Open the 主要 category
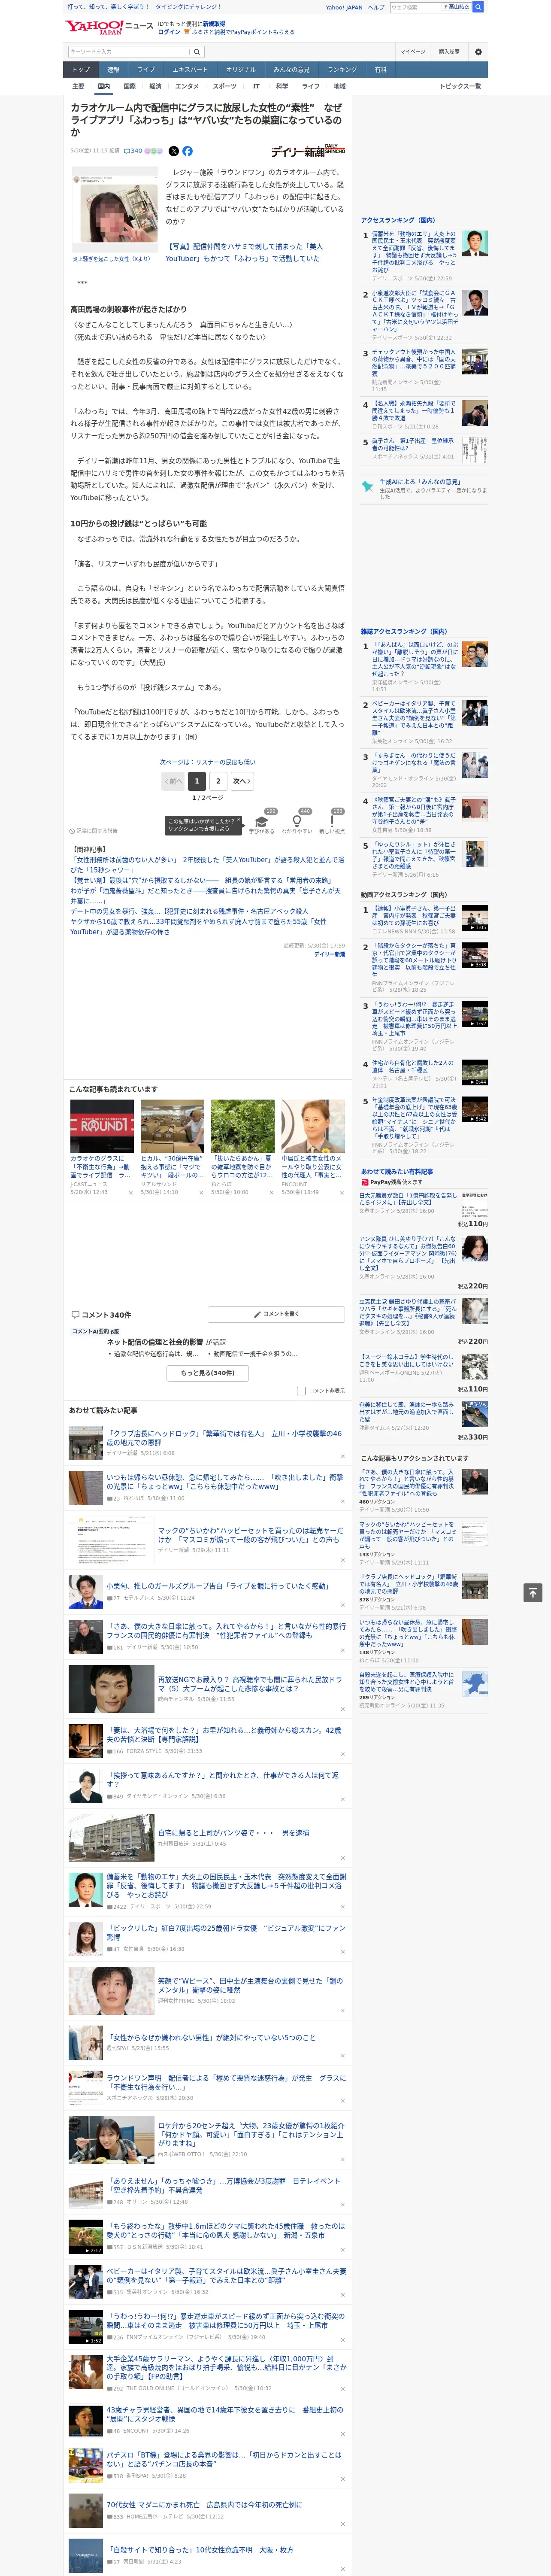The height and width of the screenshot is (2576, 551). pyautogui.click(x=78, y=87)
